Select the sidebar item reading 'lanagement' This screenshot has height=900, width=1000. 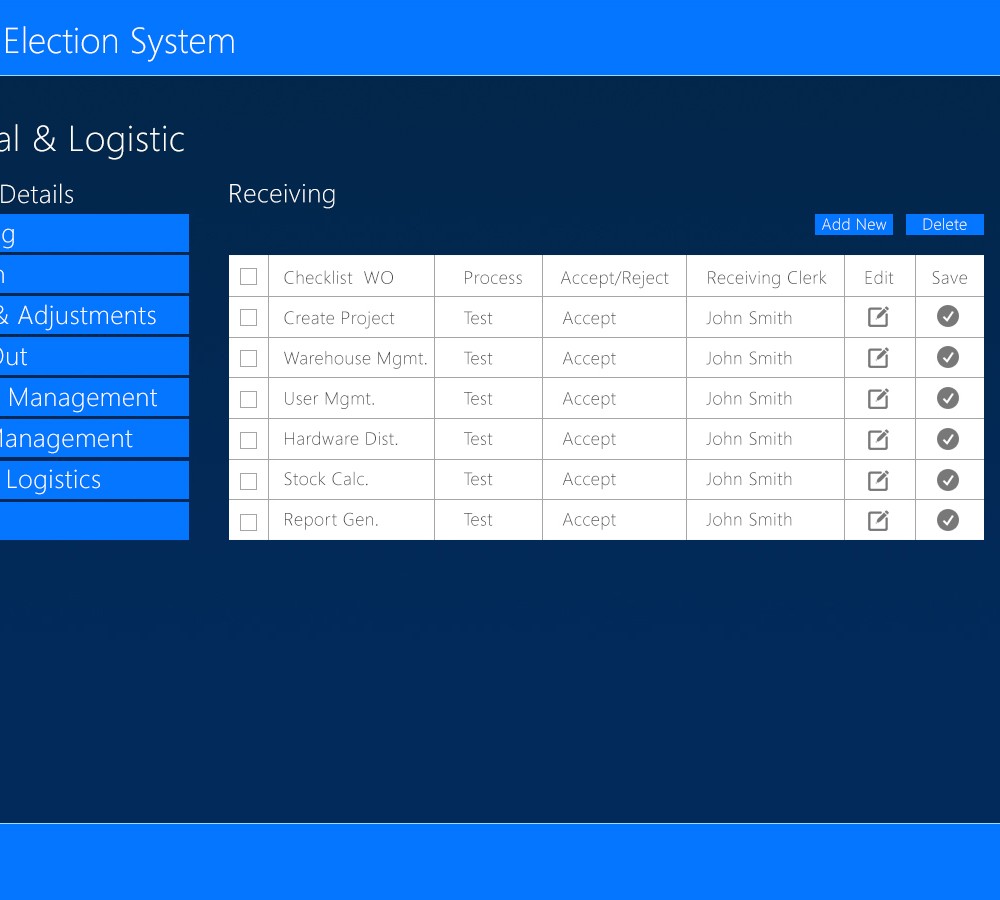pyautogui.click(x=94, y=438)
